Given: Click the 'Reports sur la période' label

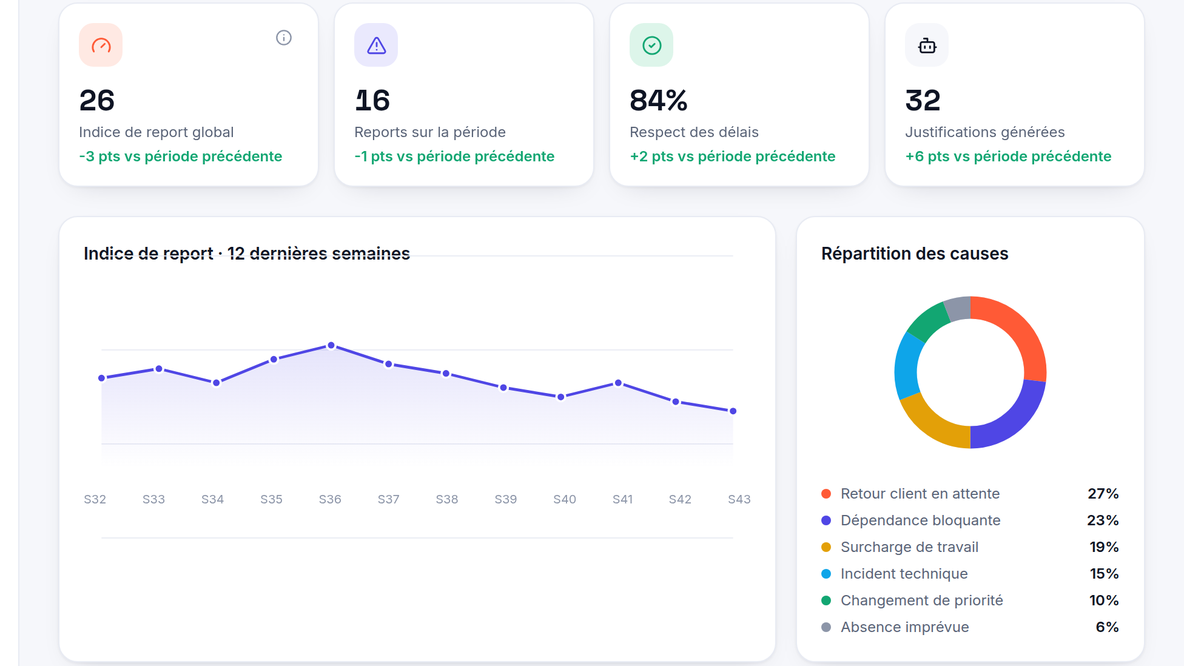Looking at the screenshot, I should point(430,132).
